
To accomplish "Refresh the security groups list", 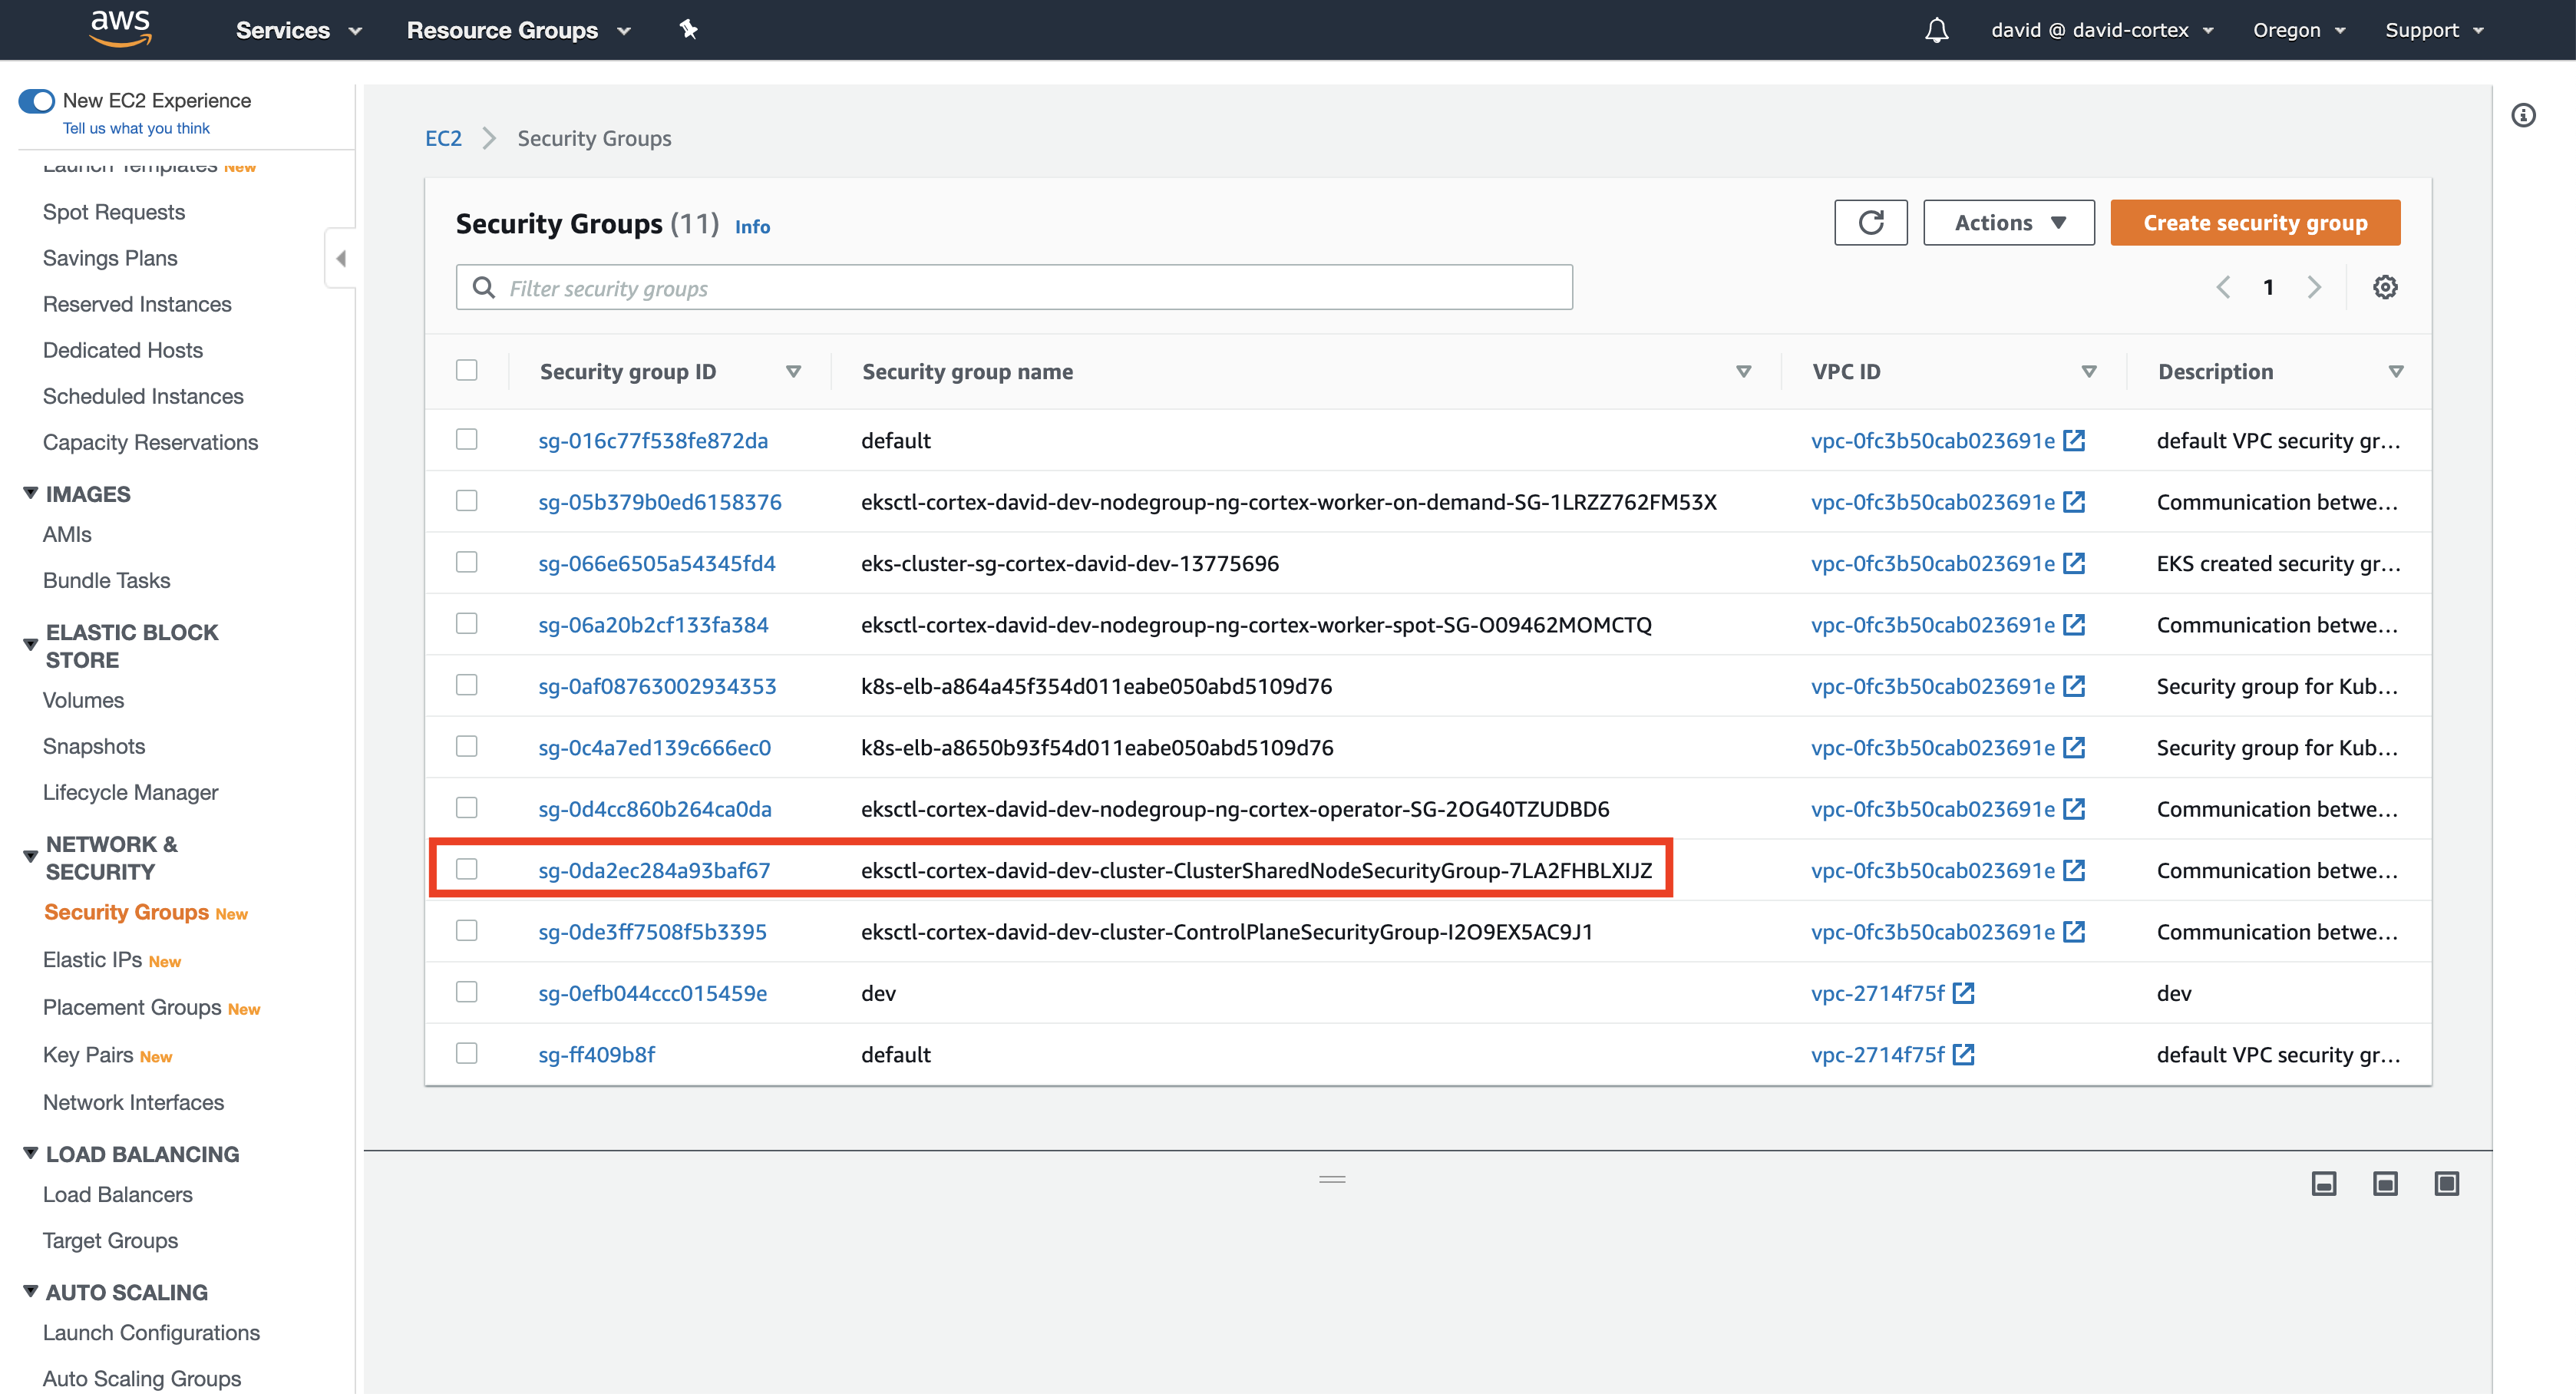I will pos(1870,222).
